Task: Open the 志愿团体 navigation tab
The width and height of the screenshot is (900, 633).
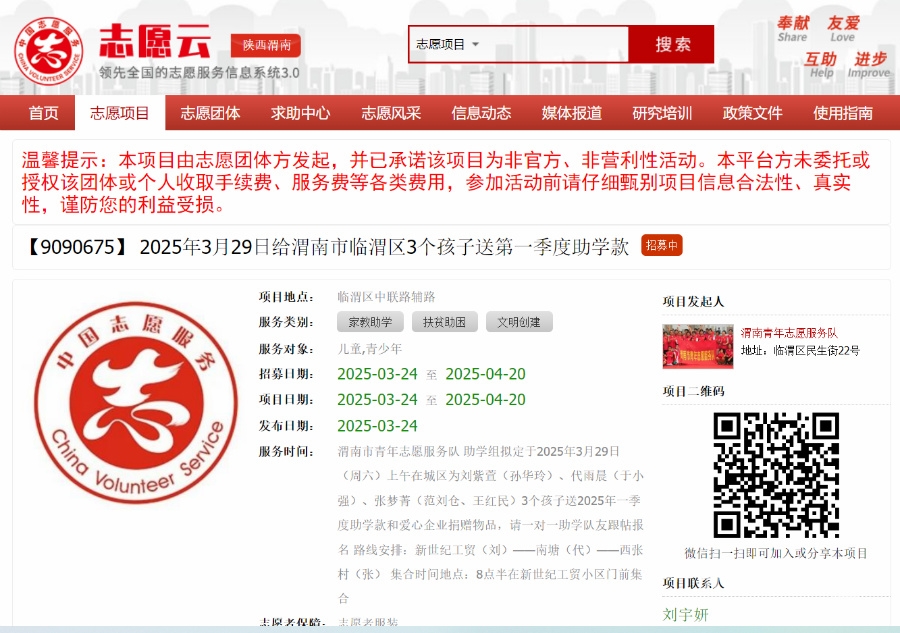Action: (210, 113)
